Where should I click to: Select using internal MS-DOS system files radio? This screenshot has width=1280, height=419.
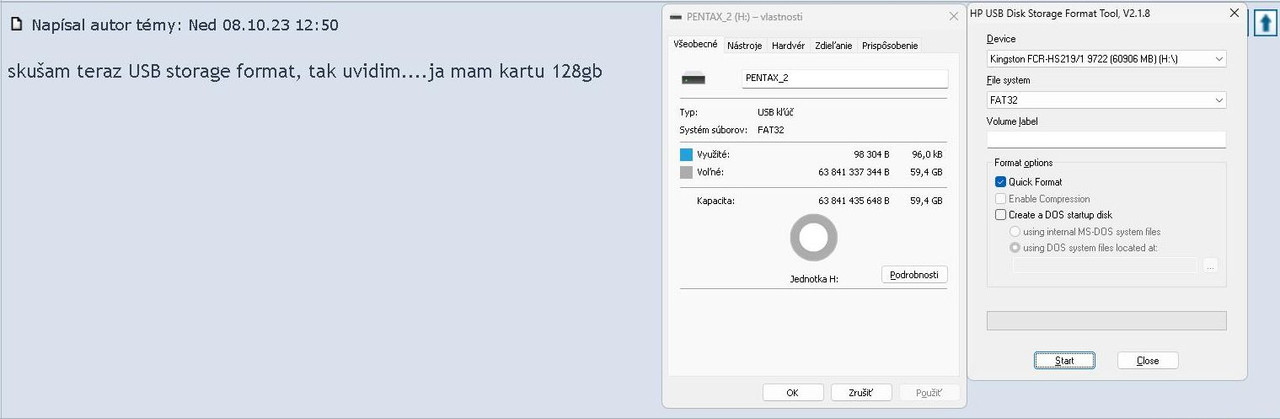(x=1015, y=232)
